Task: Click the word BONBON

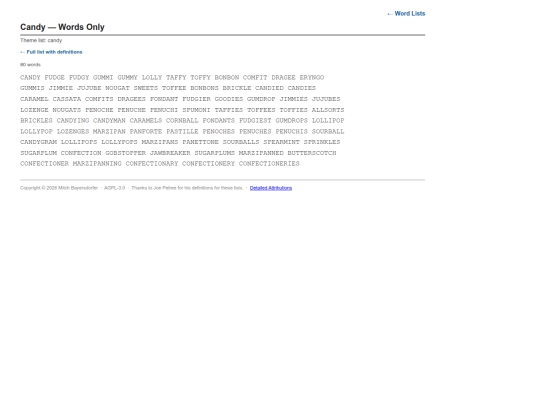Action: [227, 77]
